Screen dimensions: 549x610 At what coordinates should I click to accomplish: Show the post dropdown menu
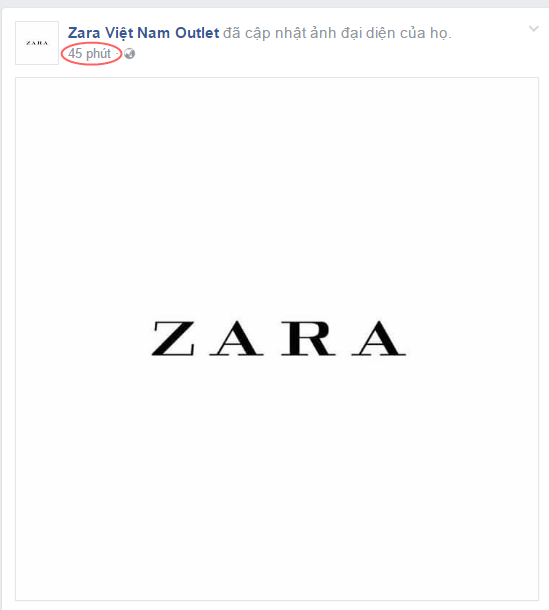[x=534, y=28]
